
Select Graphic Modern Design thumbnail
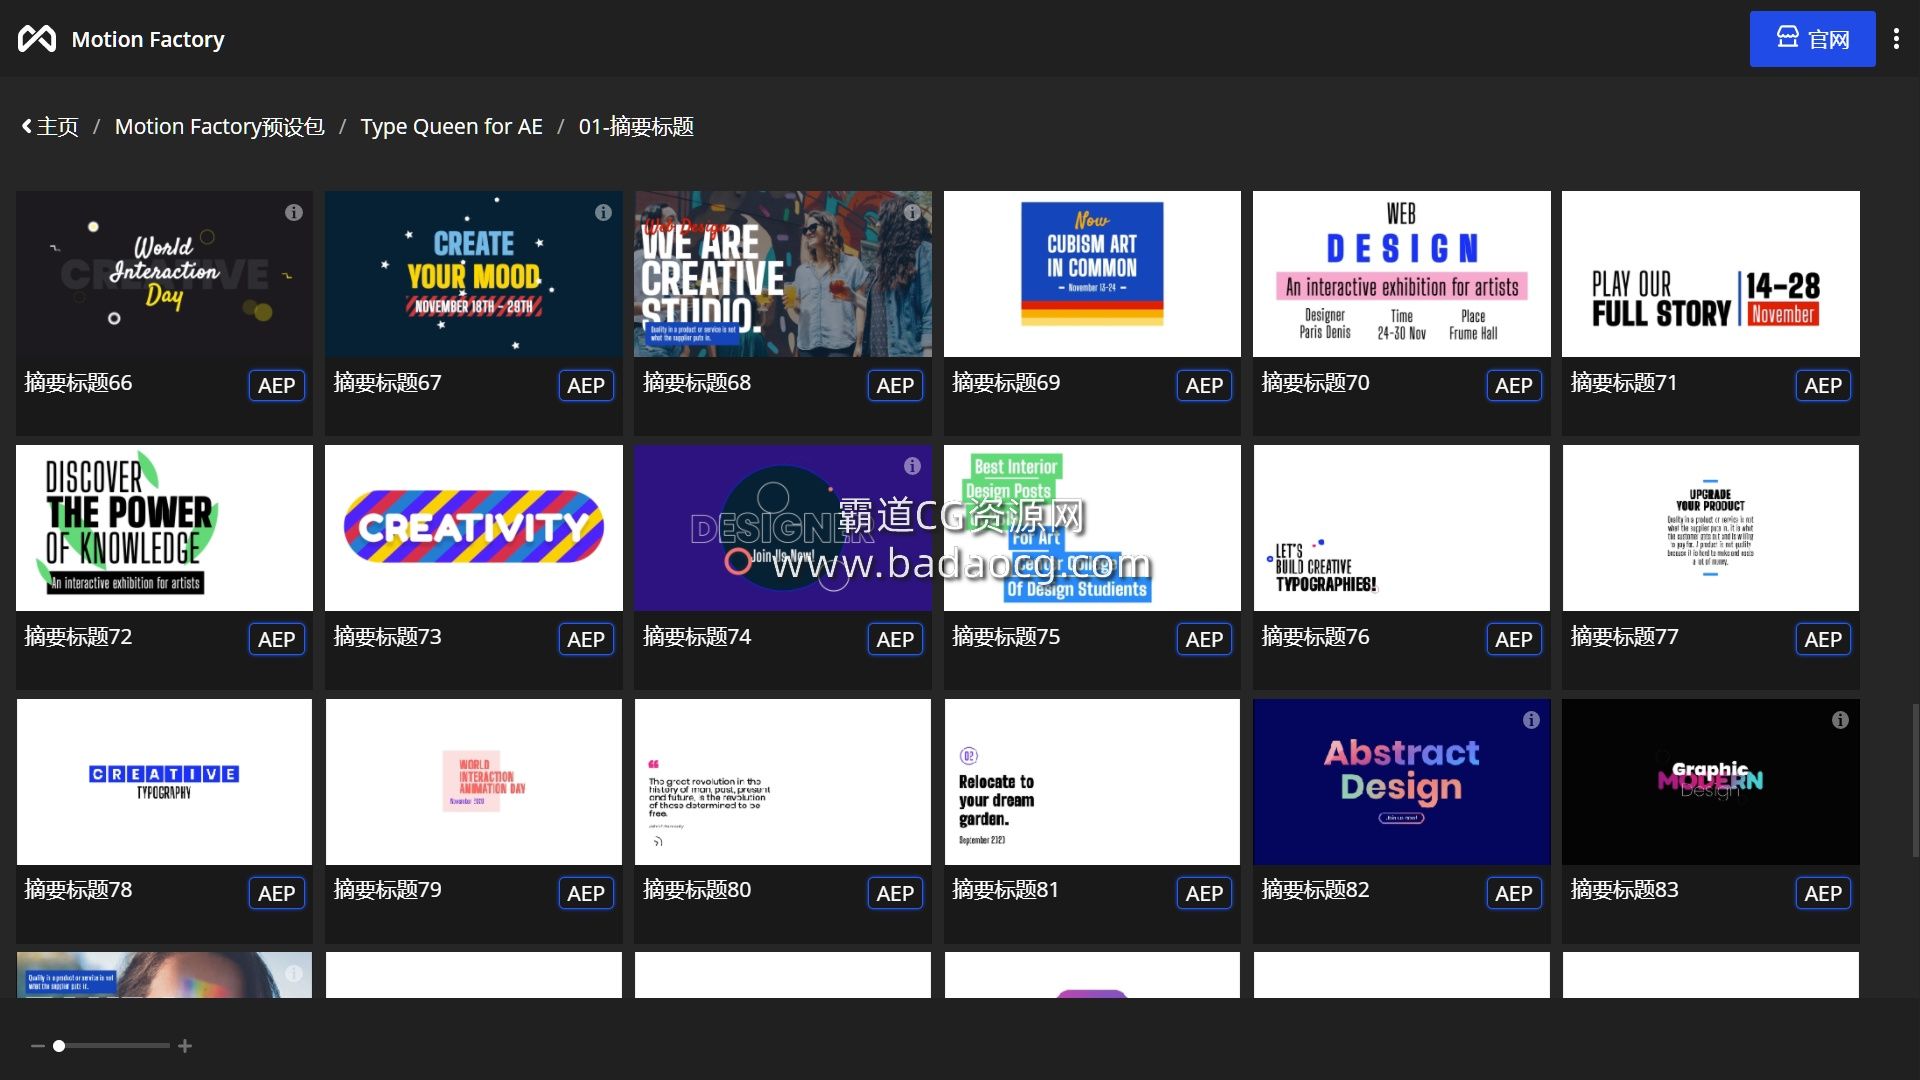pos(1710,782)
